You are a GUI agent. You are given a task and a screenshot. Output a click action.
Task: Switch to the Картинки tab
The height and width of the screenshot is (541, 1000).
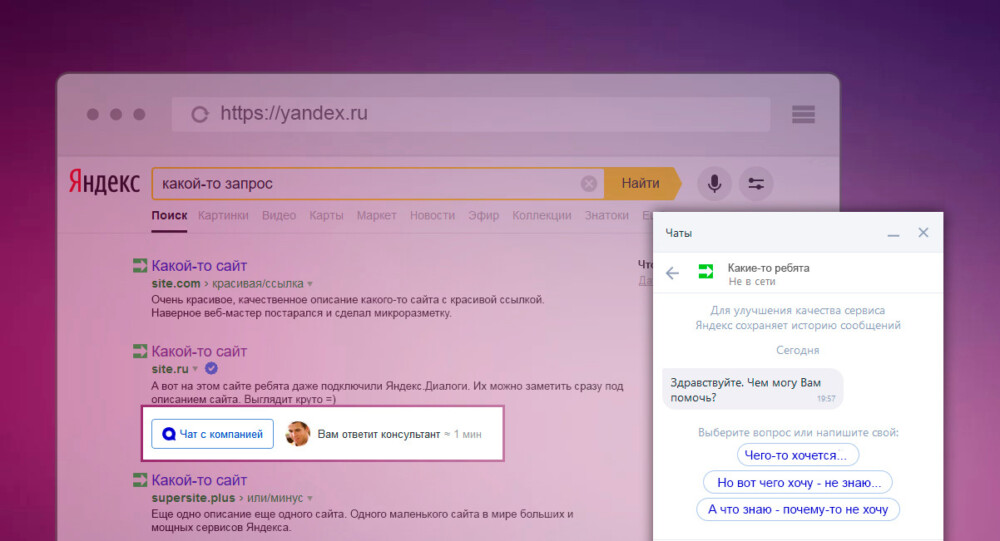pyautogui.click(x=223, y=215)
